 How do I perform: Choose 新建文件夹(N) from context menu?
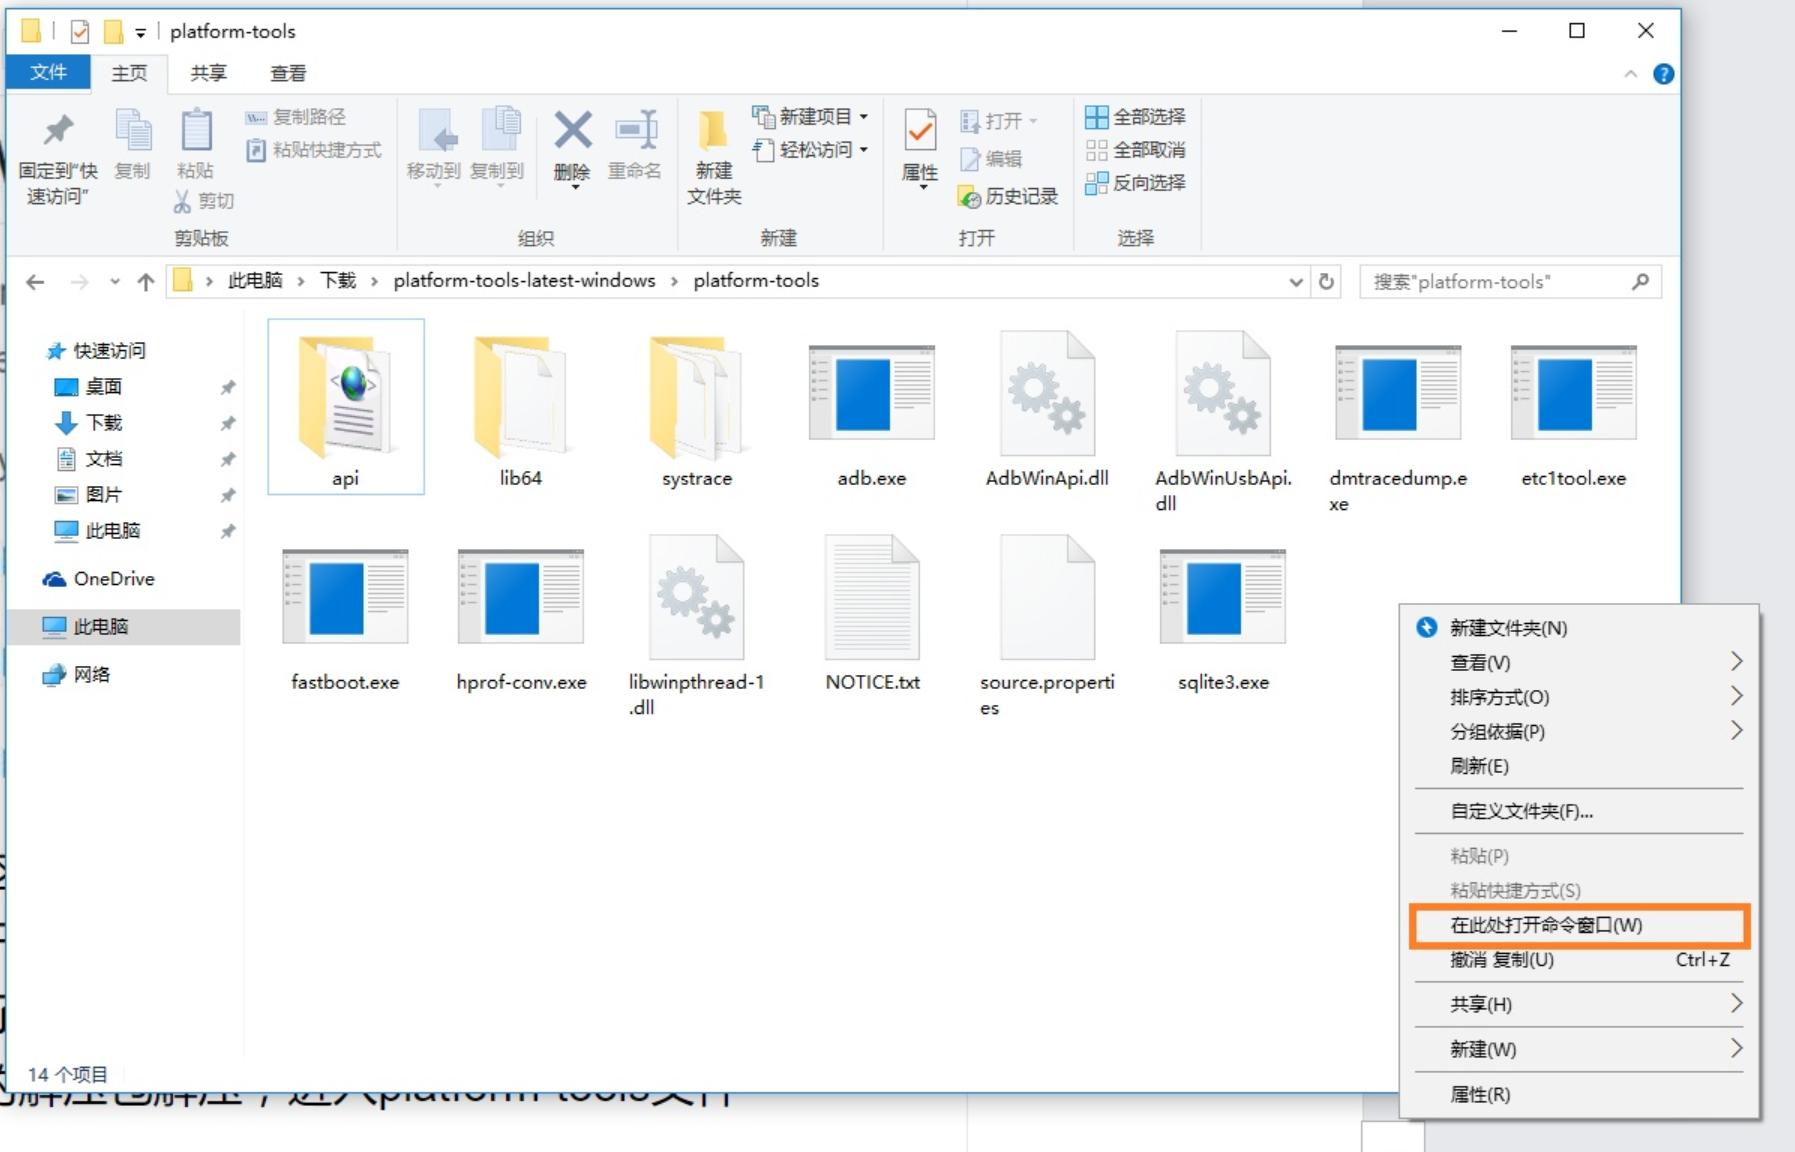[1579, 628]
